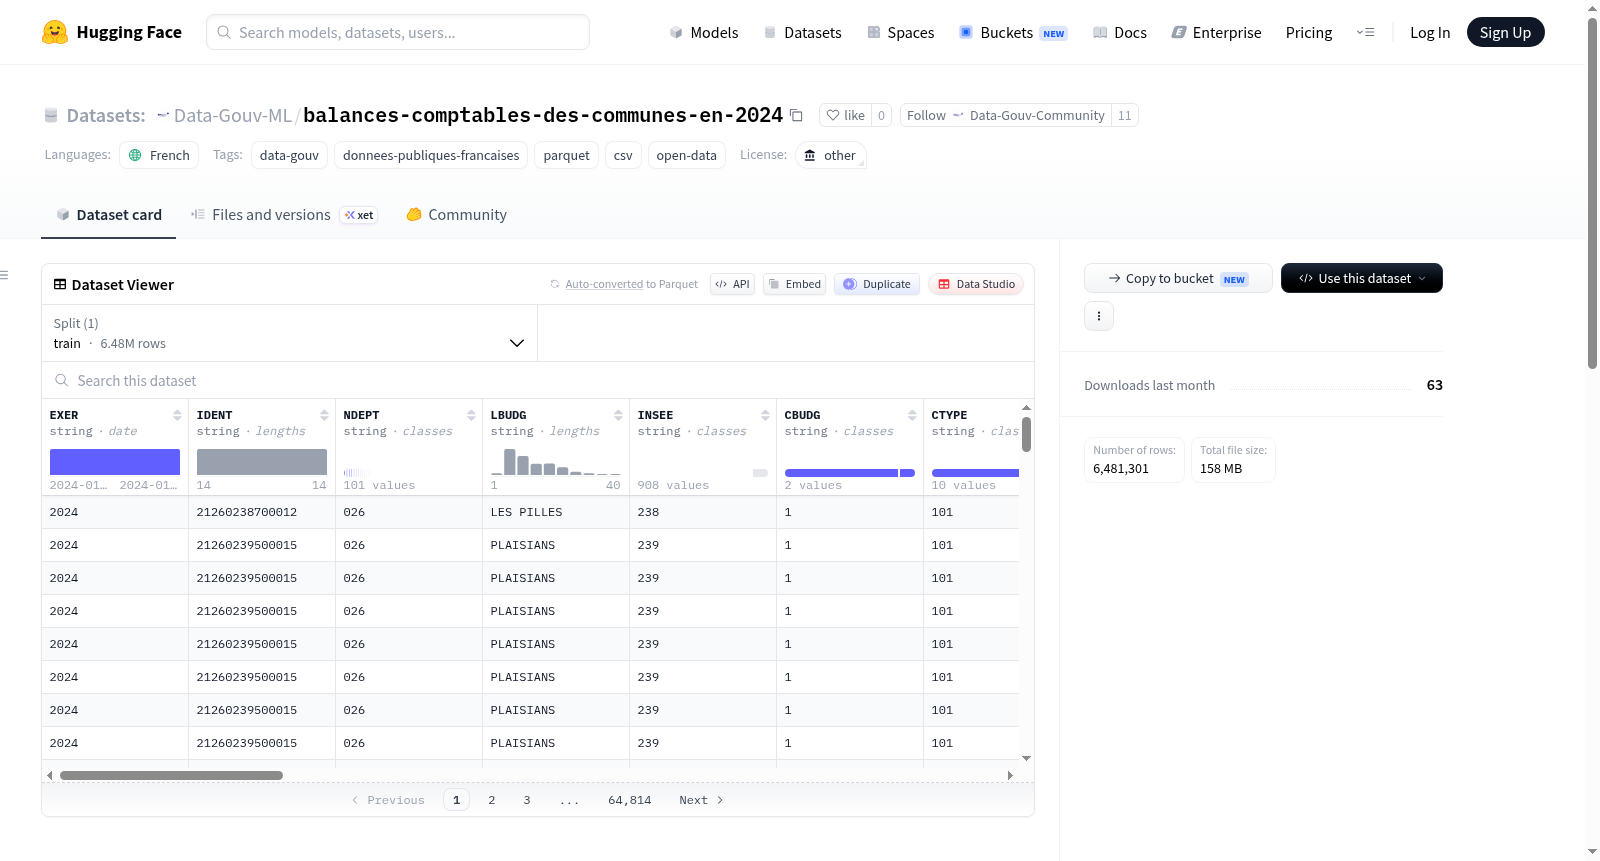Click the Duplicate button
Image resolution: width=1600 pixels, height=861 pixels.
(x=876, y=284)
